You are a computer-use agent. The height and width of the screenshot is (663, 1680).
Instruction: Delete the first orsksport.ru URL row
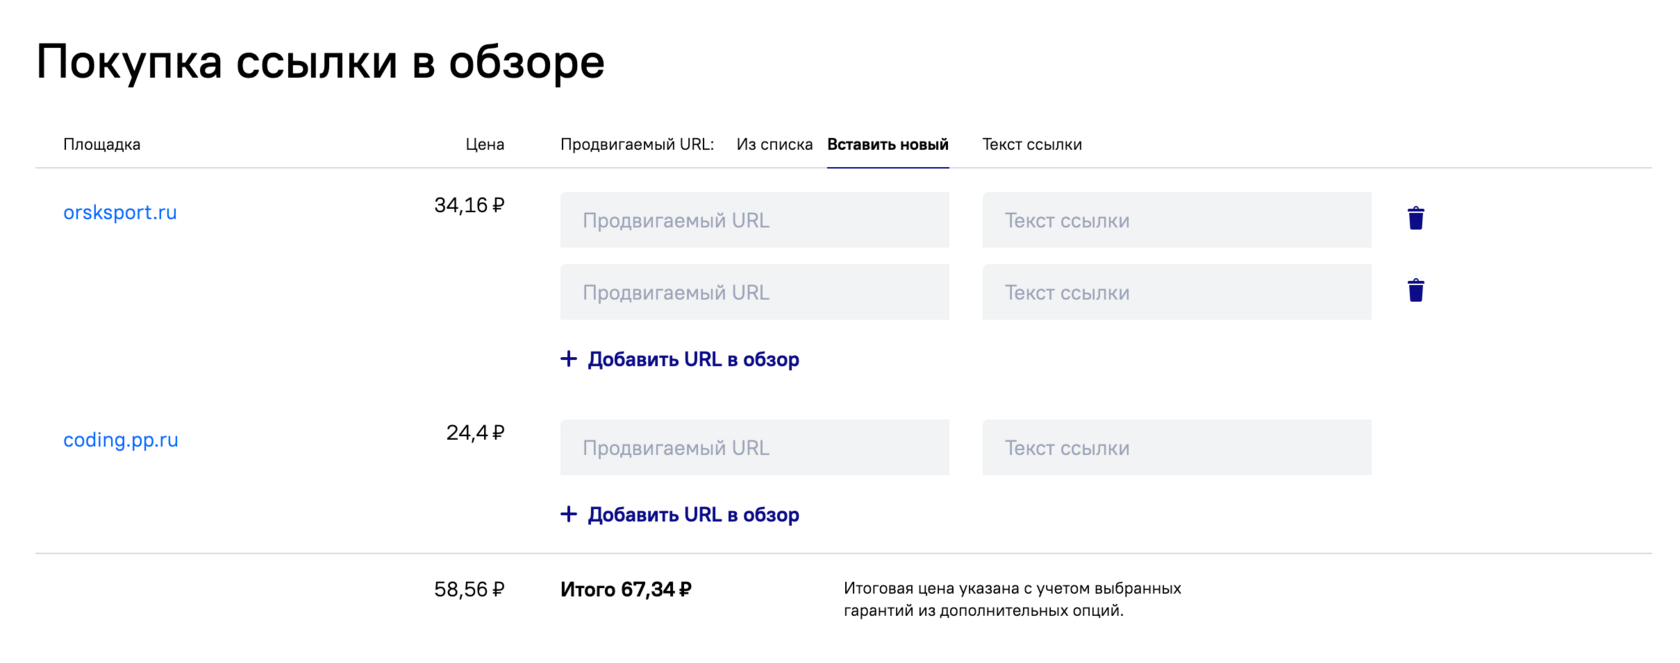tap(1415, 219)
